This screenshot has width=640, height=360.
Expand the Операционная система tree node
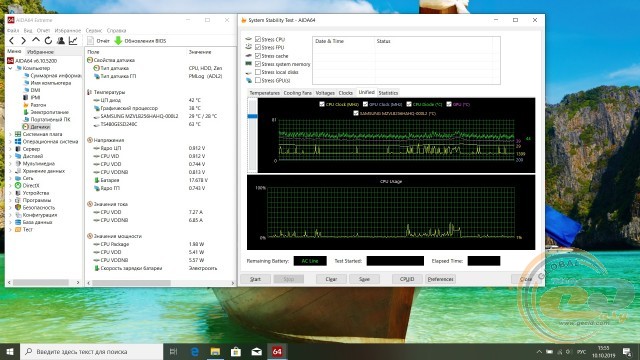click(11, 142)
